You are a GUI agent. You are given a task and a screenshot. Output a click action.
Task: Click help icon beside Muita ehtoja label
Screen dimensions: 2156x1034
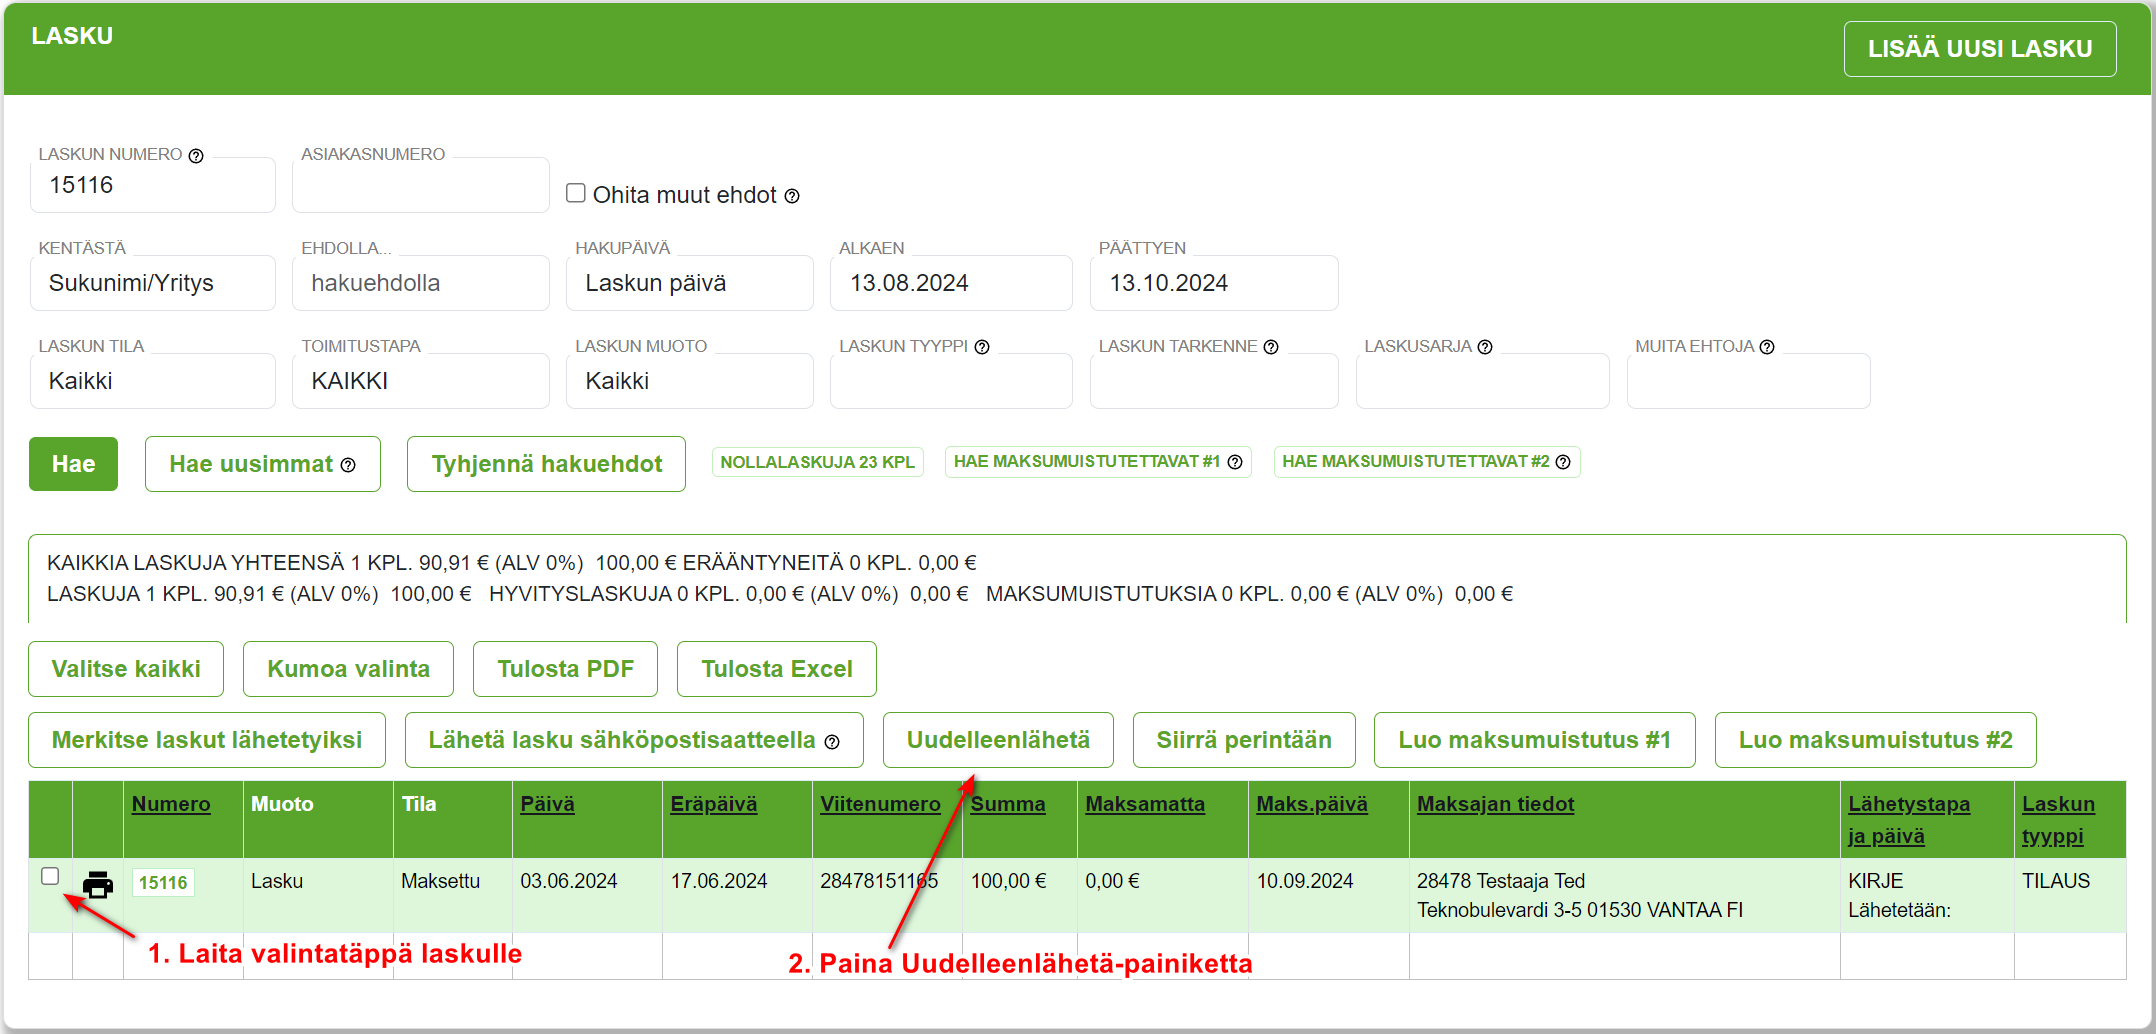[x=1767, y=347]
